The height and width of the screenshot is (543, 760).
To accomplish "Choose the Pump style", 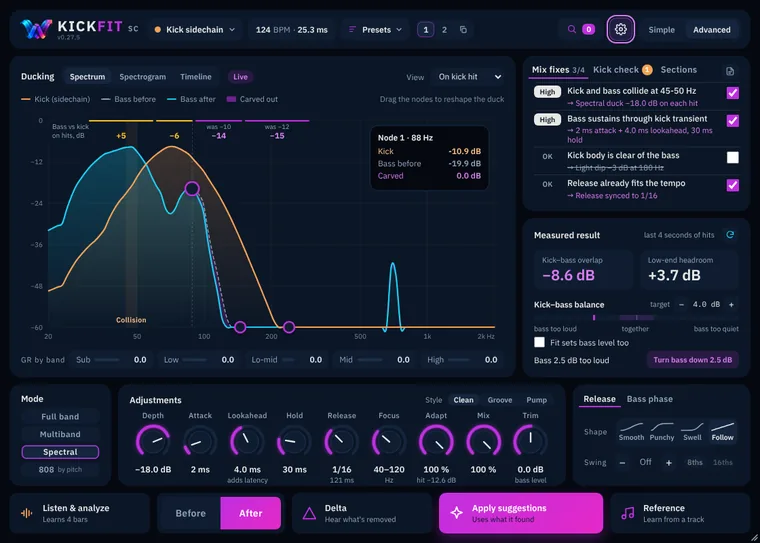I will pyautogui.click(x=537, y=400).
